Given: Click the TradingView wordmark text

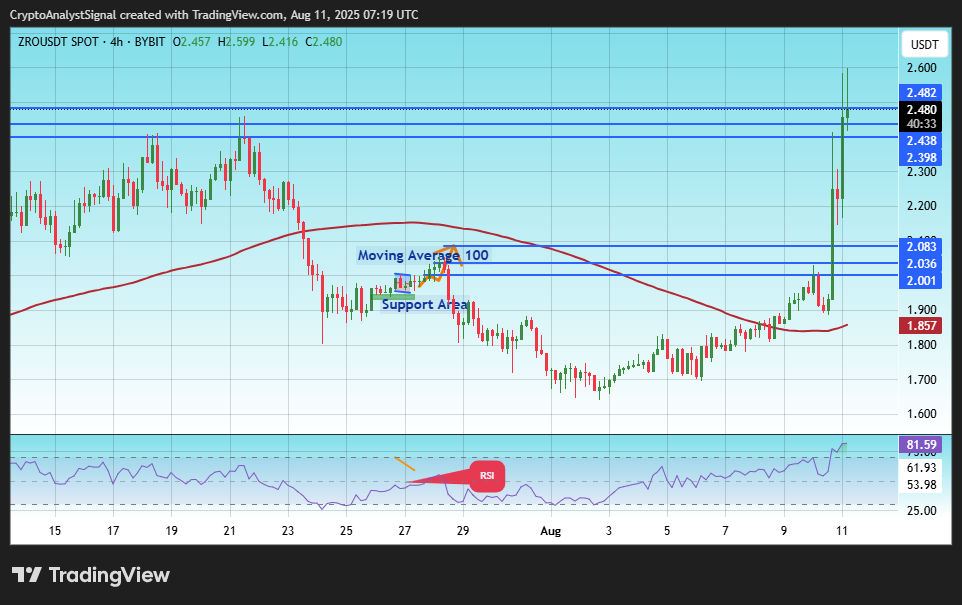Looking at the screenshot, I should (x=109, y=575).
